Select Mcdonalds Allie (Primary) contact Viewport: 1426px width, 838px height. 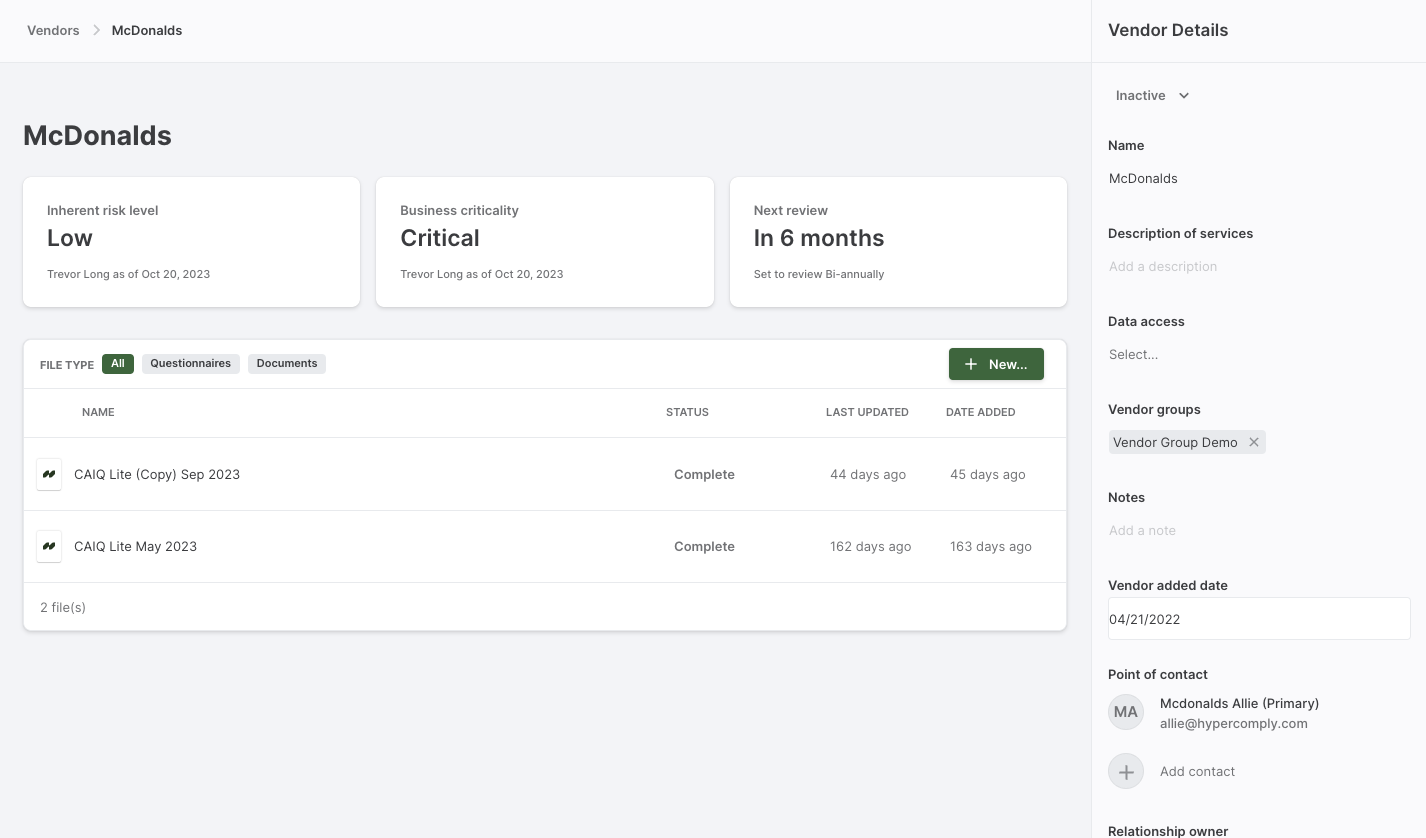click(1239, 703)
